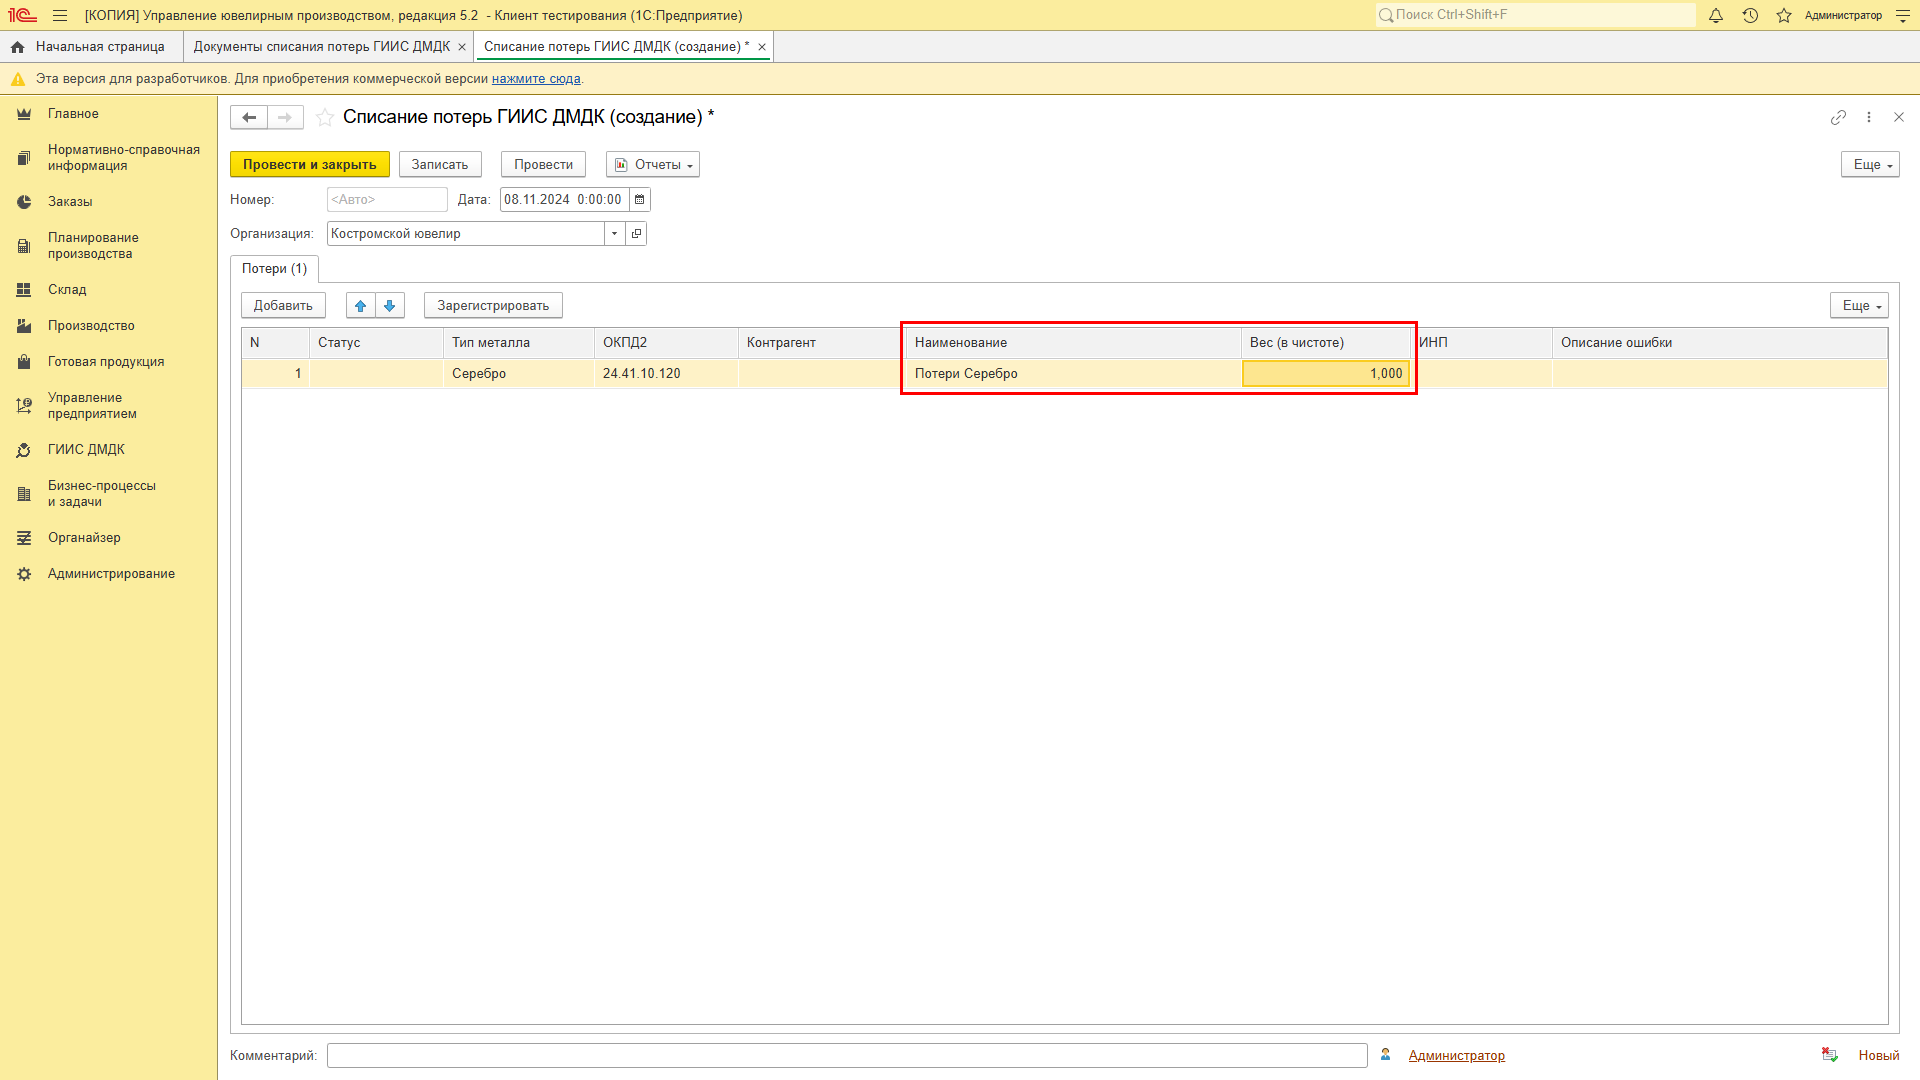Viewport: 1920px width, 1080px height.
Task: Click the Добавить button
Action: pos(283,306)
